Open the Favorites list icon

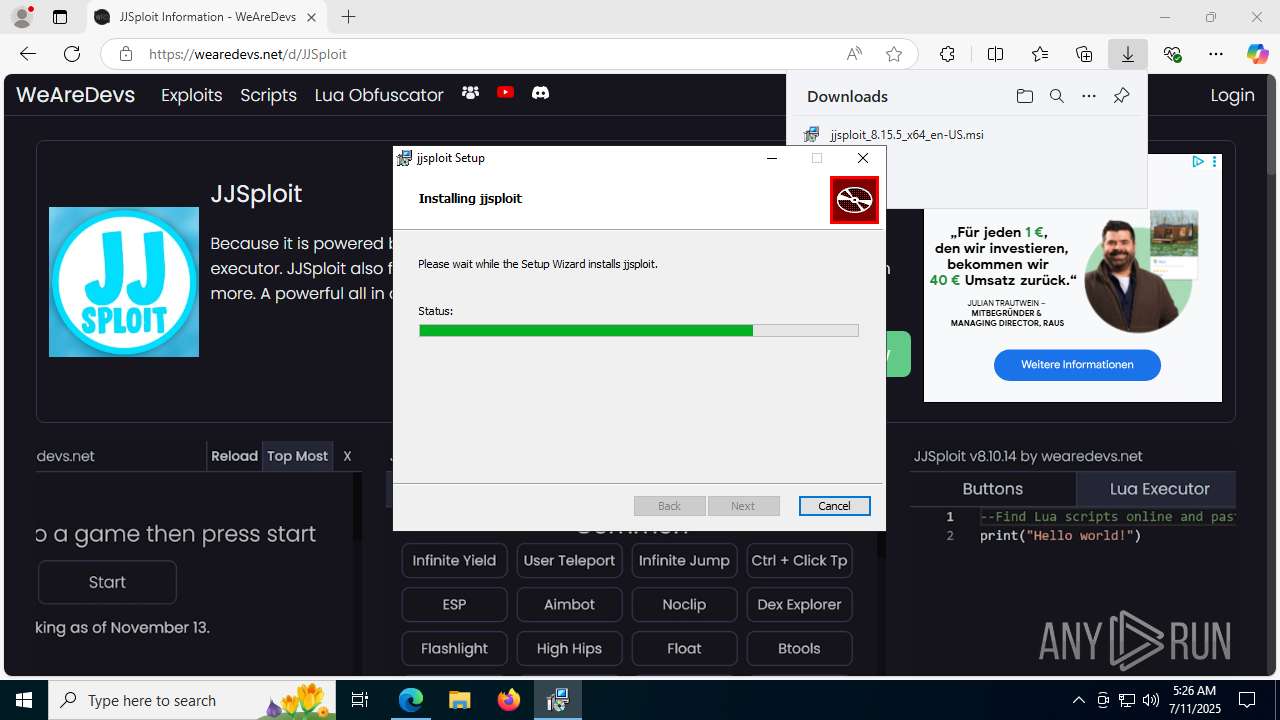click(x=1040, y=54)
